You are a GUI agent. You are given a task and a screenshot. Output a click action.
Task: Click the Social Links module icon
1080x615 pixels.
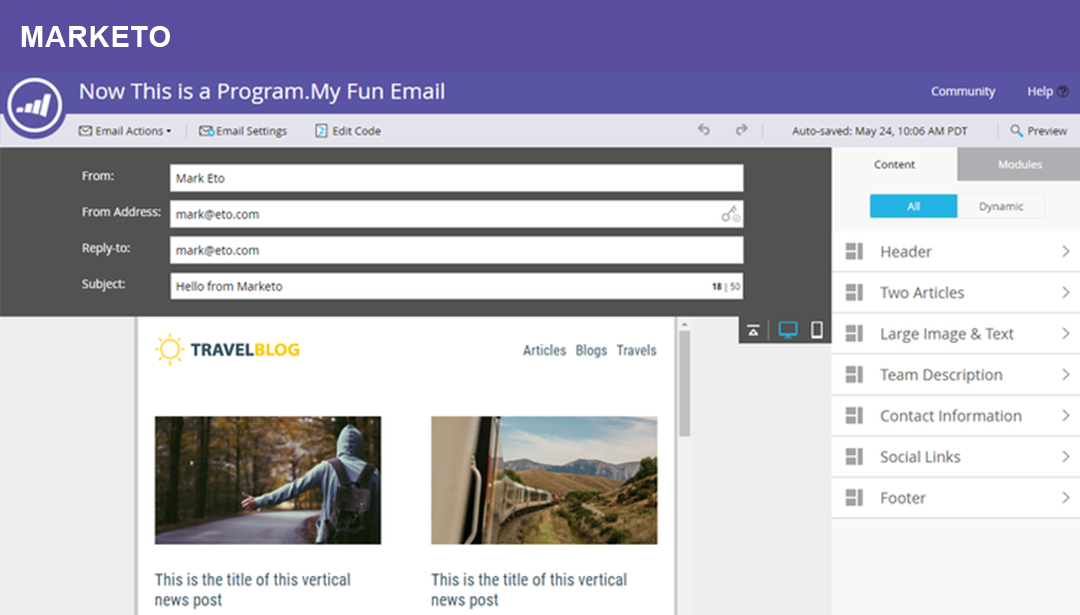pos(854,457)
